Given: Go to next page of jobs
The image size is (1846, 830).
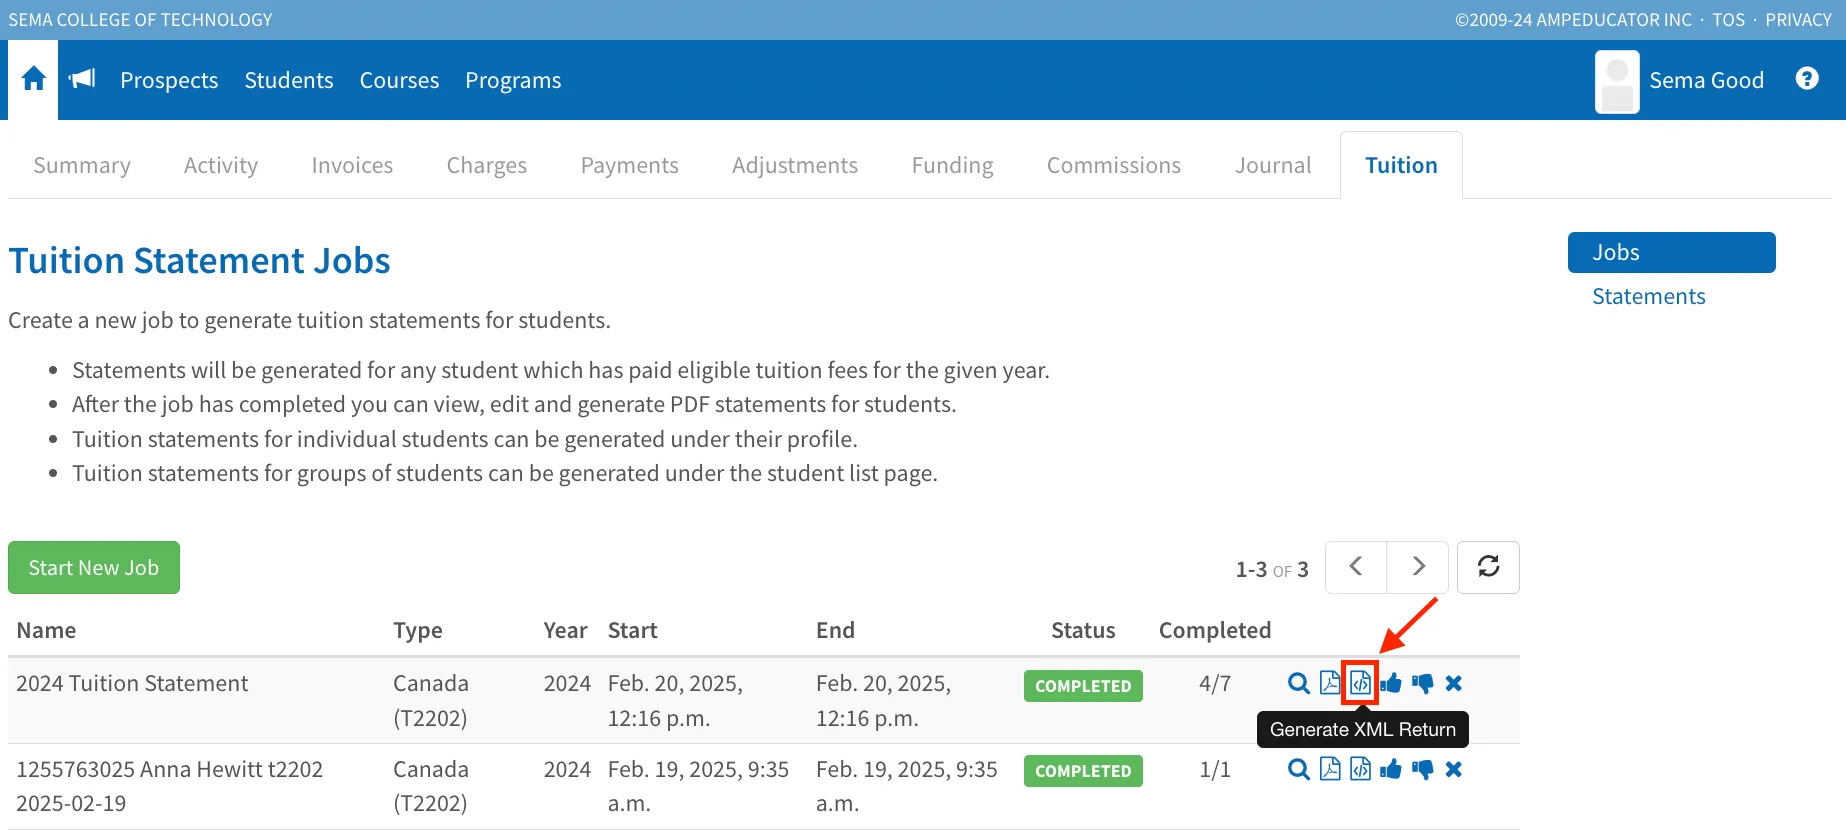Looking at the screenshot, I should pyautogui.click(x=1418, y=567).
